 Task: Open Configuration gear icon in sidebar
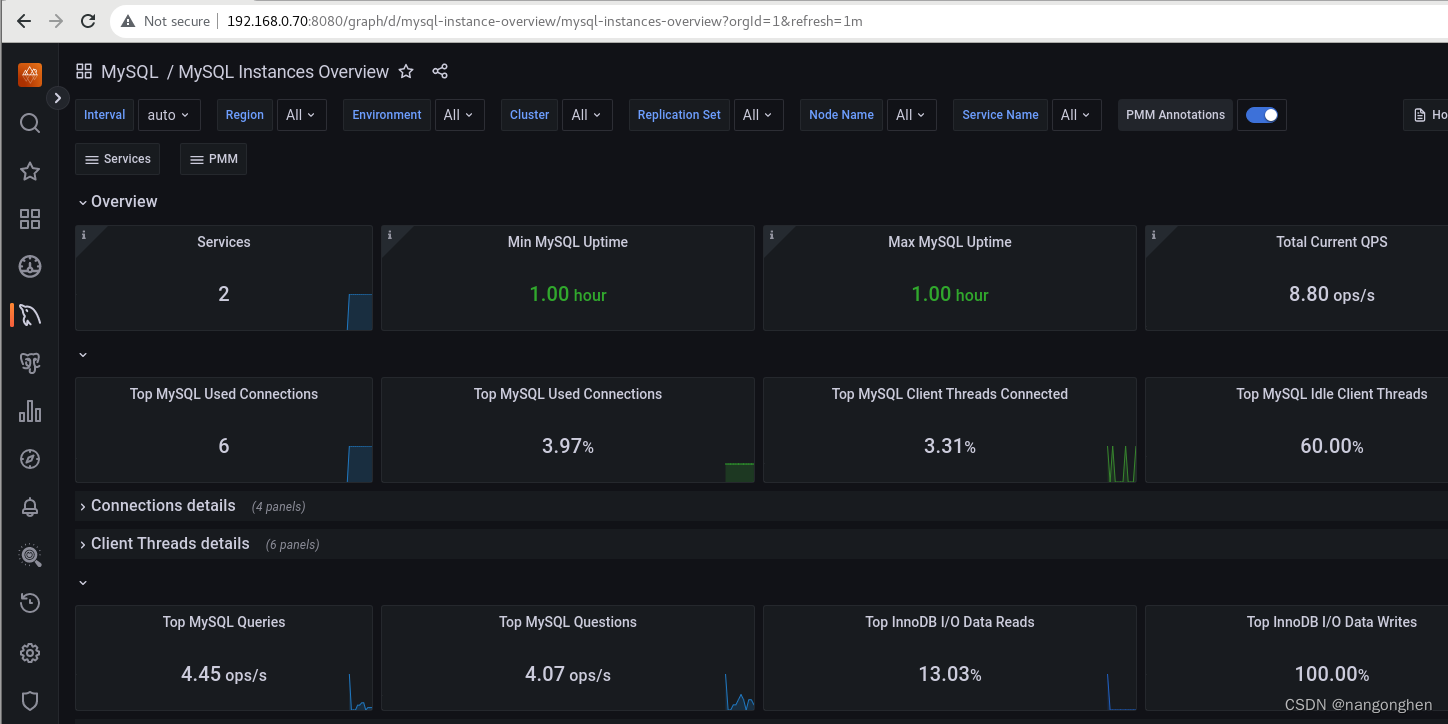30,653
